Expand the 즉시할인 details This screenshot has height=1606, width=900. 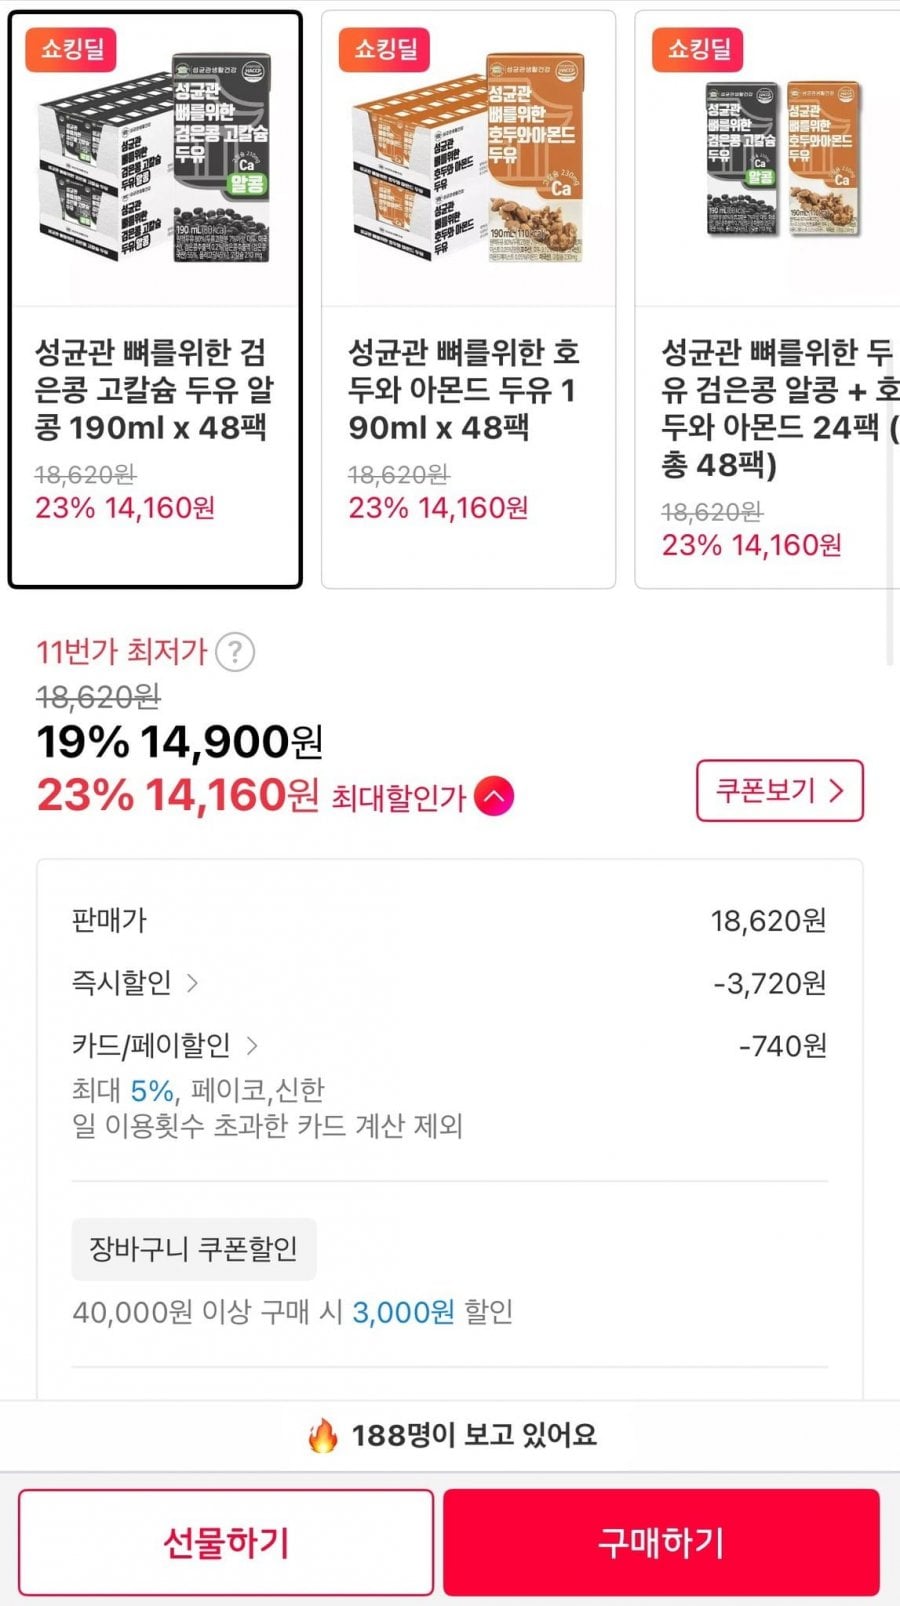click(x=135, y=983)
